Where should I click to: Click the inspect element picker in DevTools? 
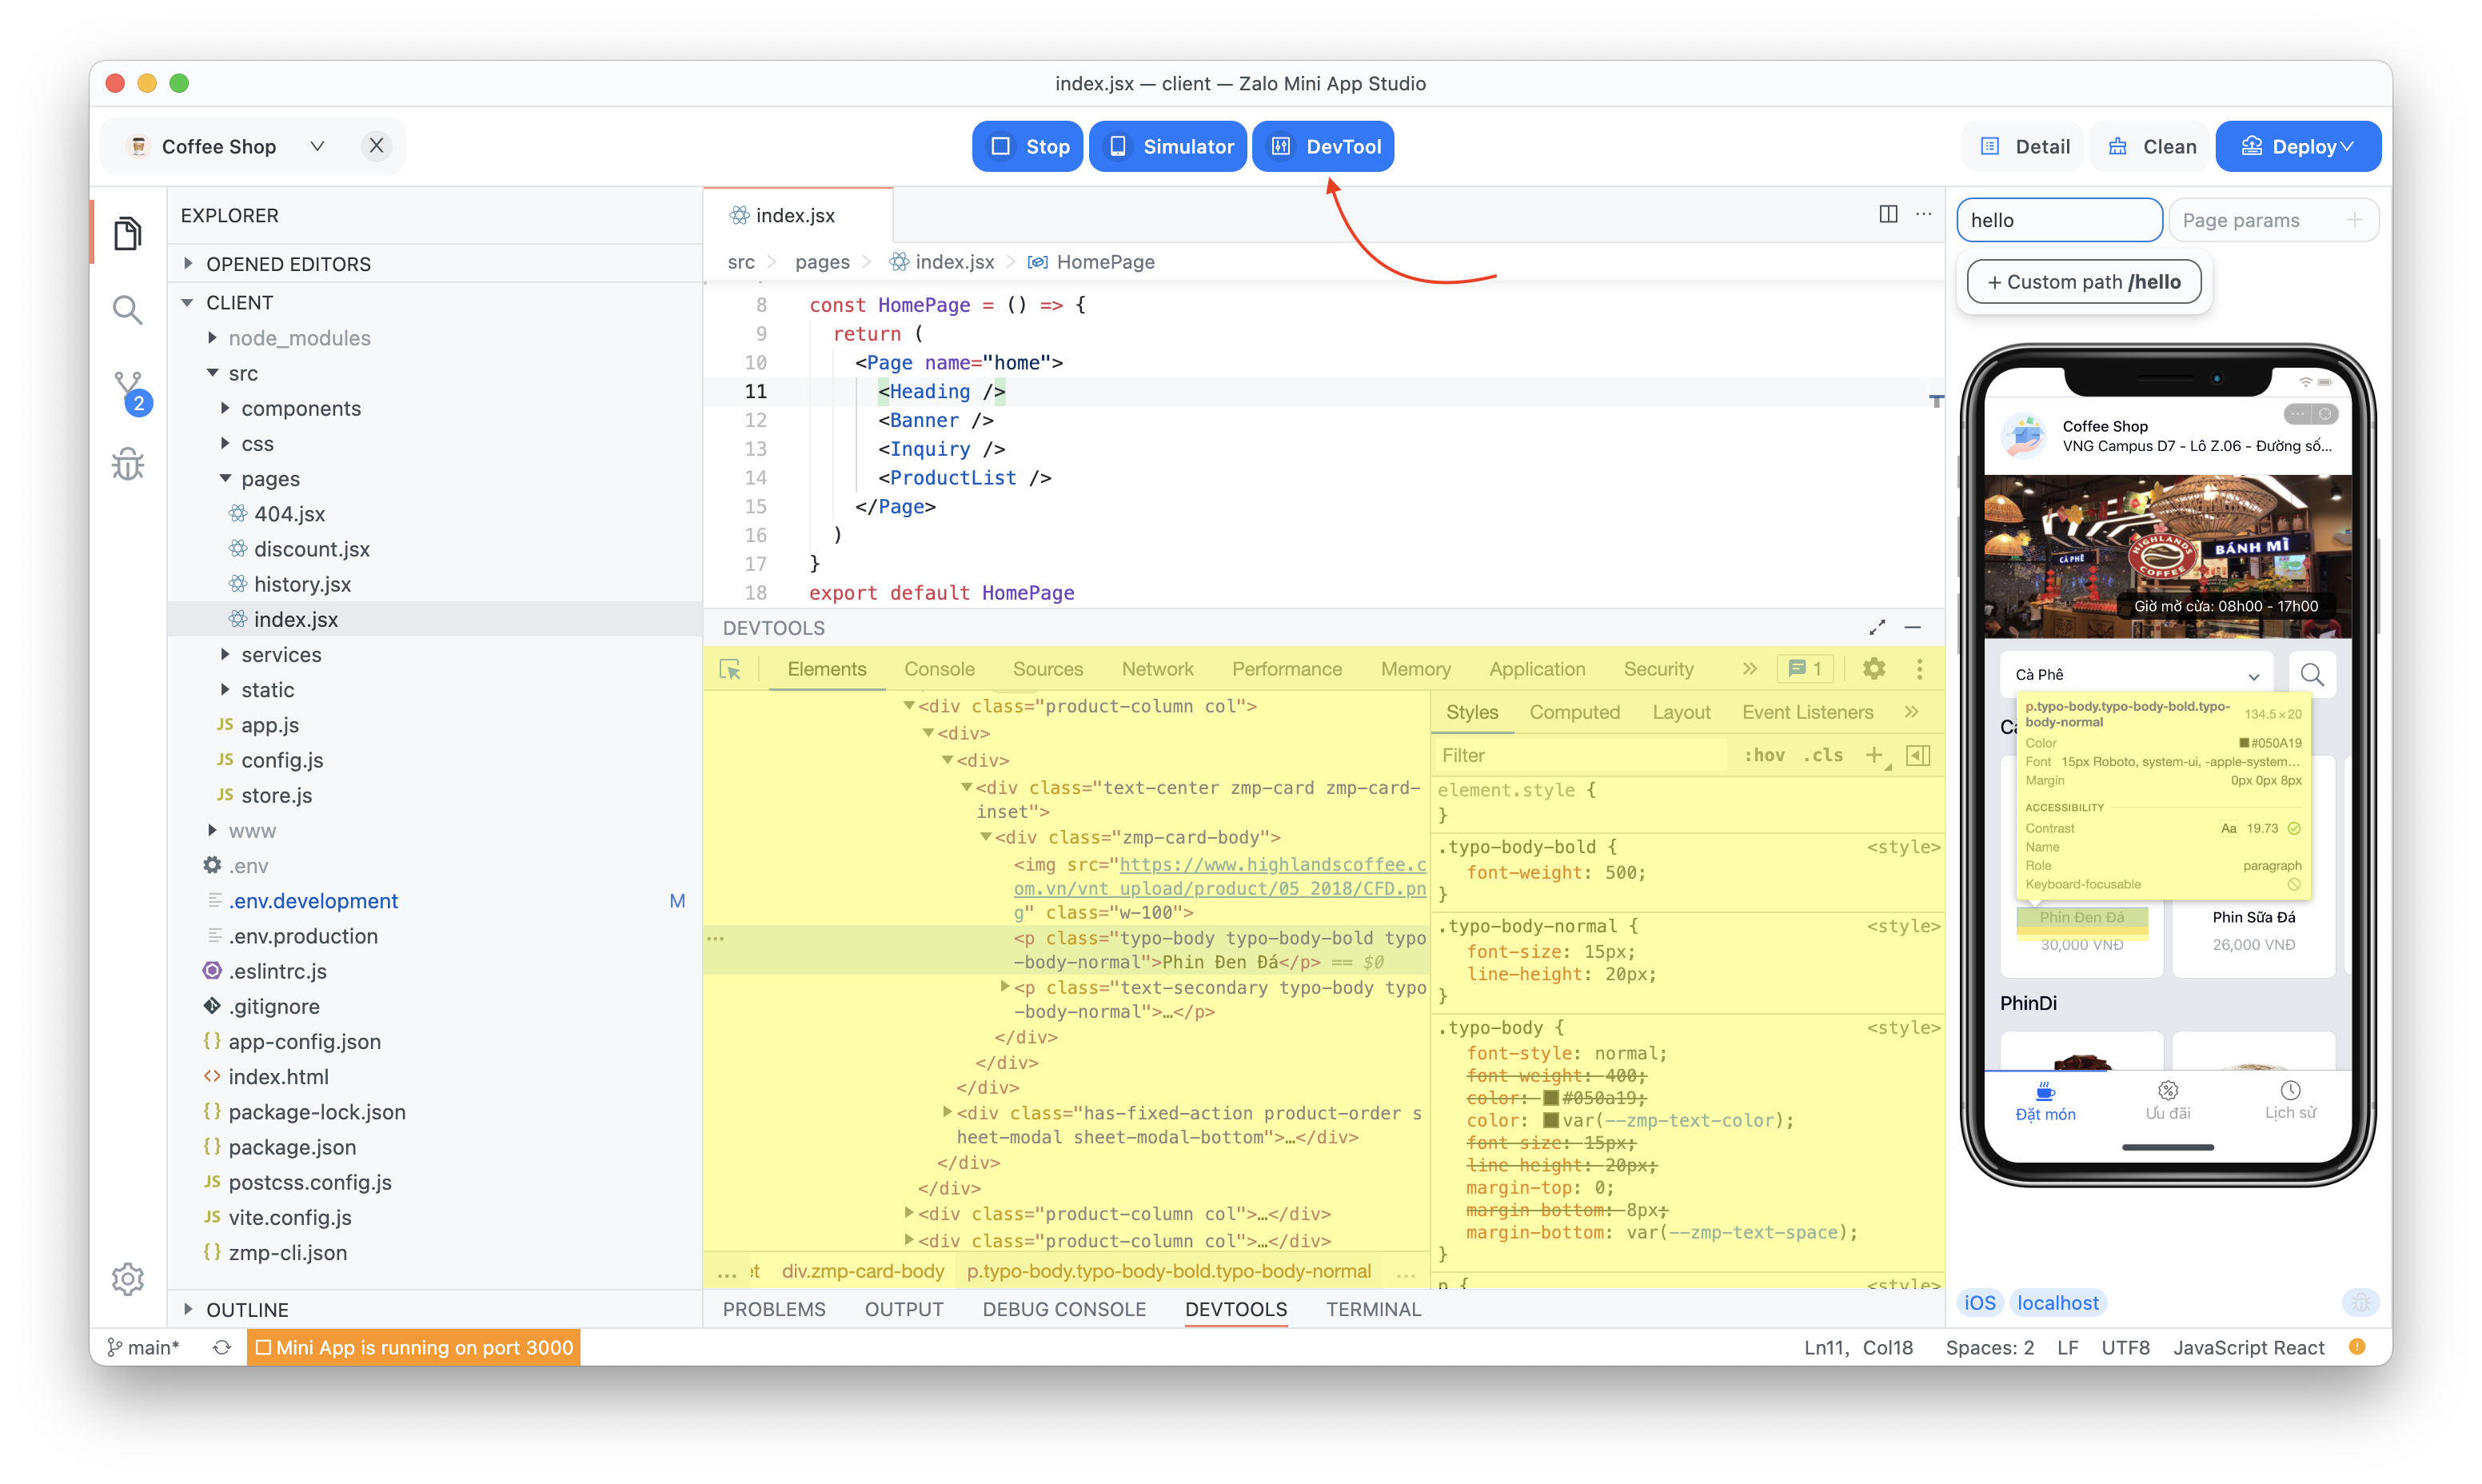731,669
